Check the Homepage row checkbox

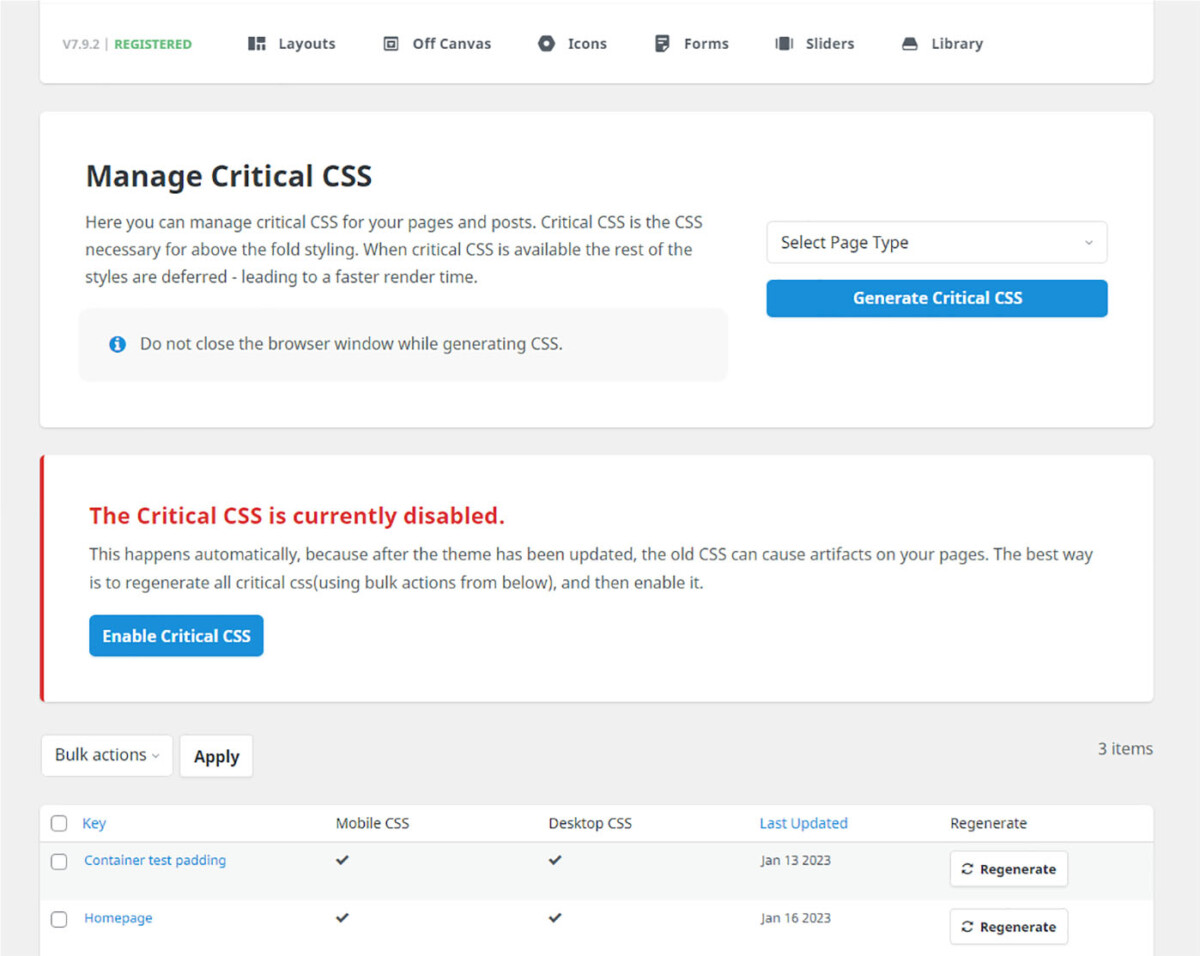(x=58, y=919)
